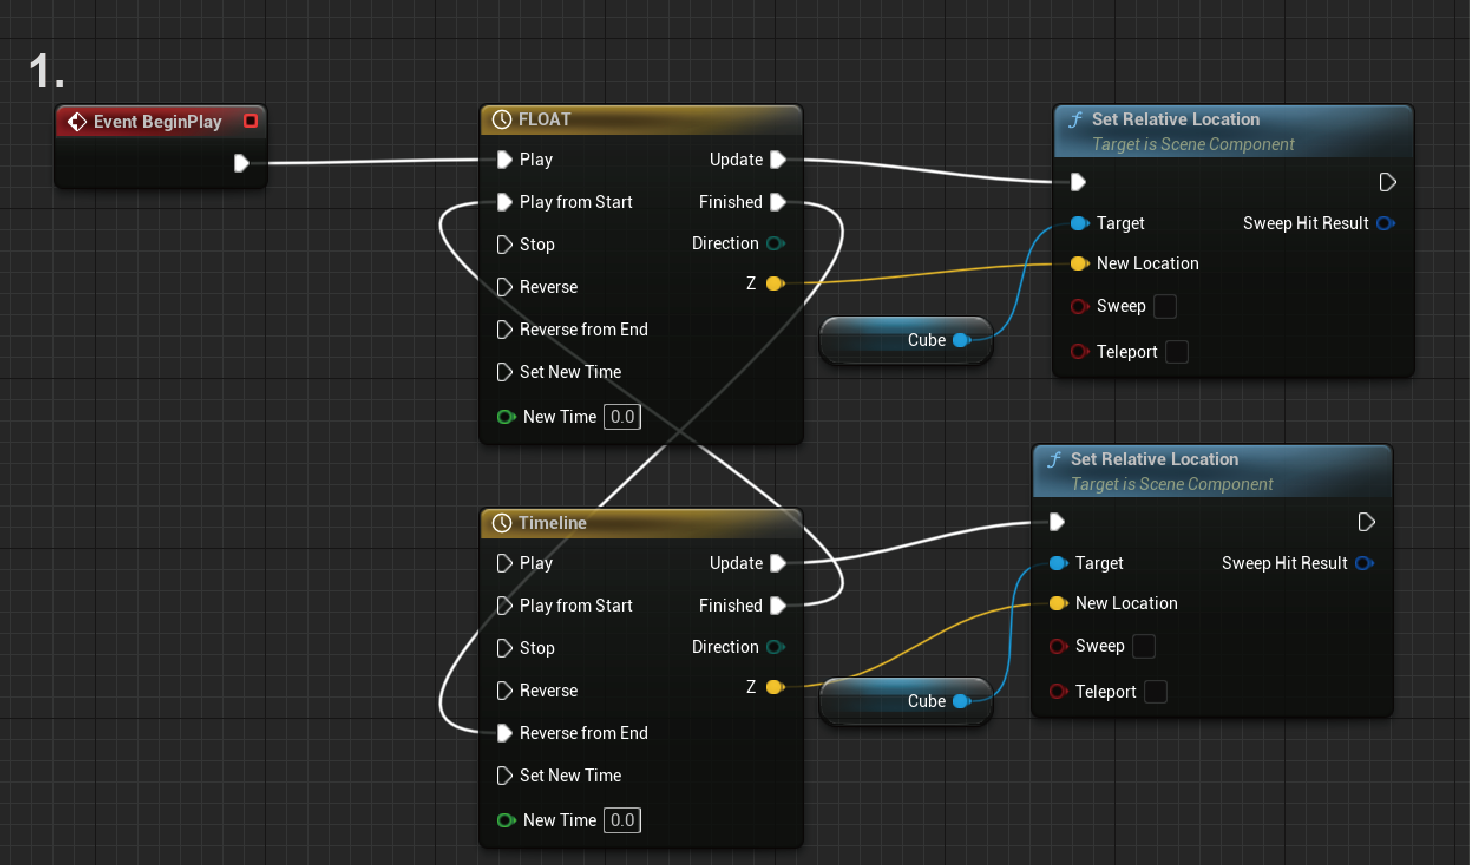Click Target pin on lower Set Relative Location
This screenshot has height=865, width=1470.
click(1059, 563)
